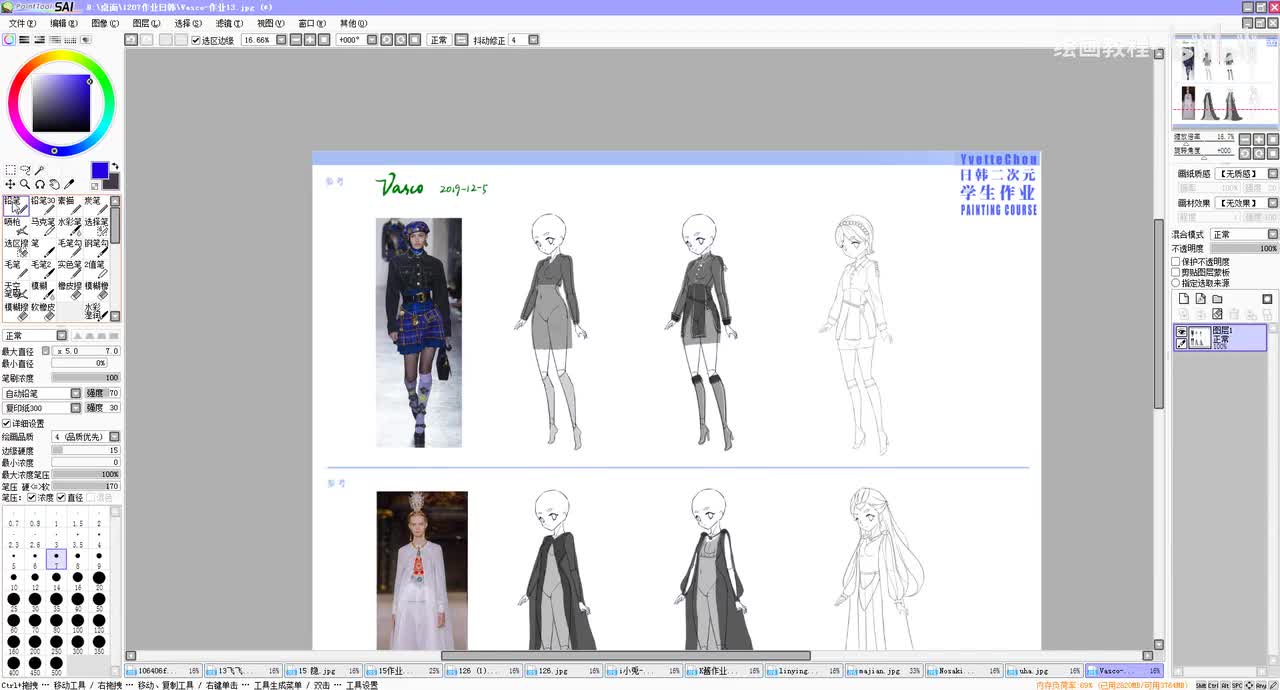Image resolution: width=1280 pixels, height=690 pixels.
Task: Select the 2值笔 binary pen
Action: [x=96, y=270]
